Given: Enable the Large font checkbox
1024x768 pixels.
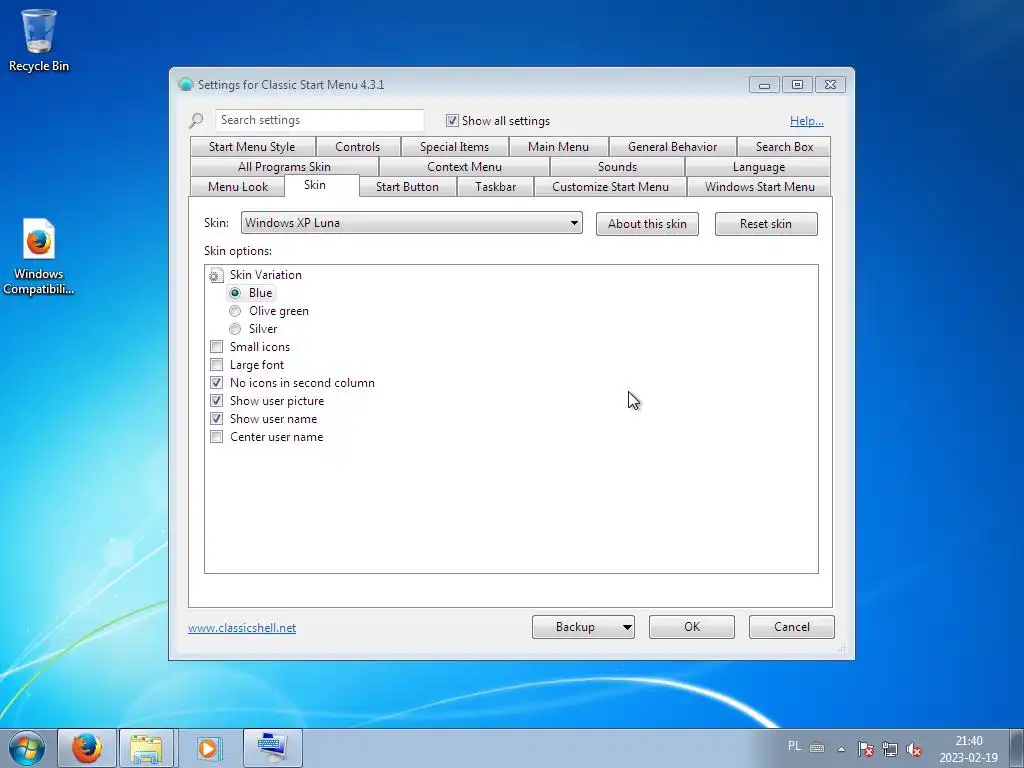Looking at the screenshot, I should coord(216,365).
